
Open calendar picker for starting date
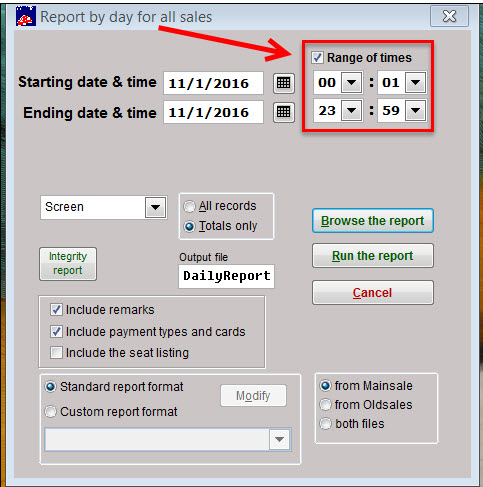pos(284,83)
